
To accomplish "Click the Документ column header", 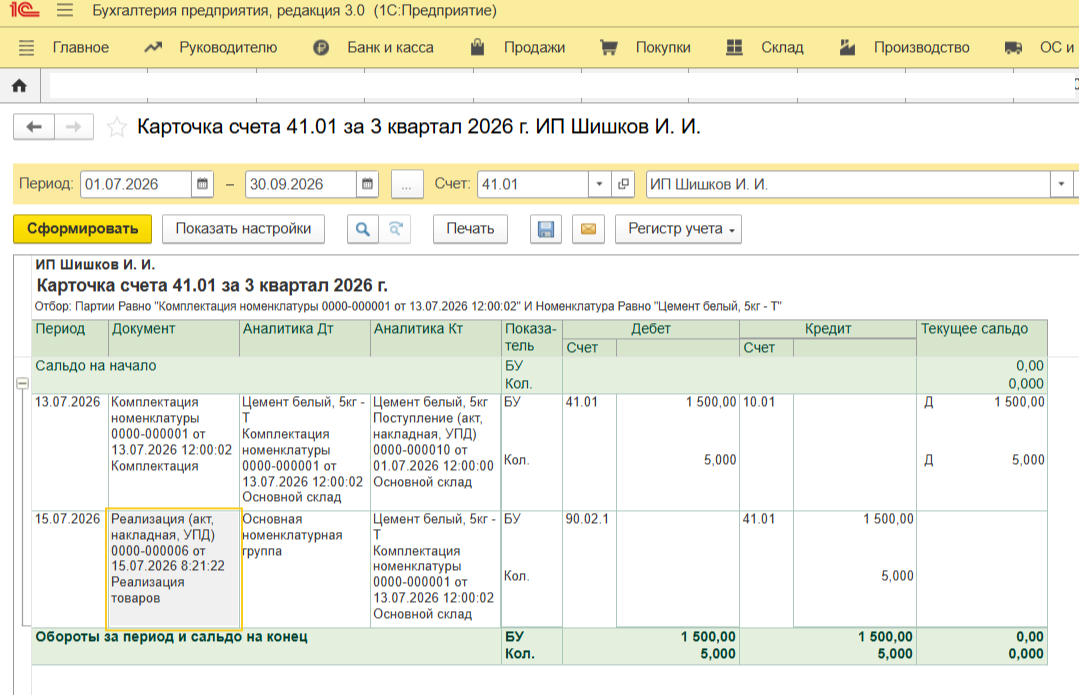I will tap(173, 338).
